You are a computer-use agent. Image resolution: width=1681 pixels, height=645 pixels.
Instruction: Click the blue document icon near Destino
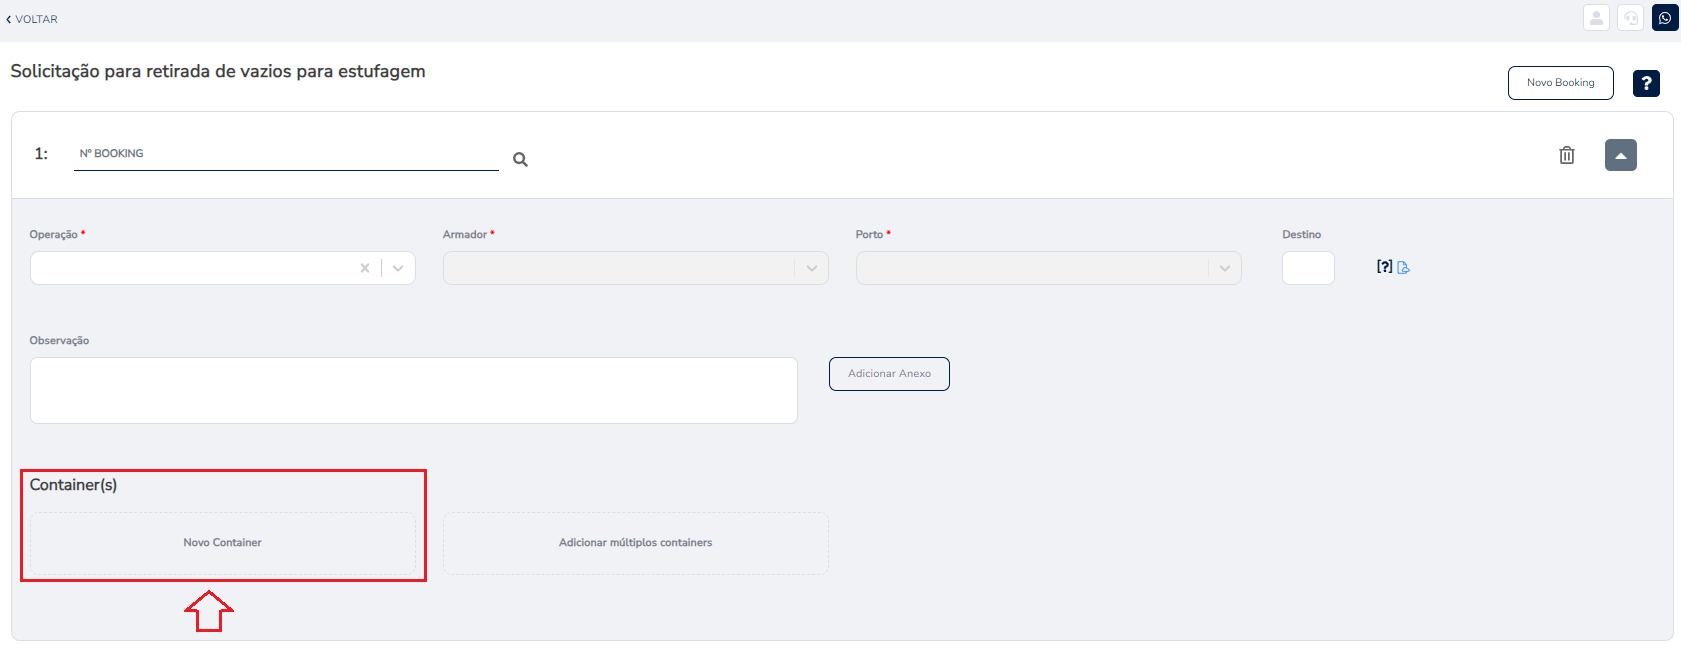(x=1403, y=267)
